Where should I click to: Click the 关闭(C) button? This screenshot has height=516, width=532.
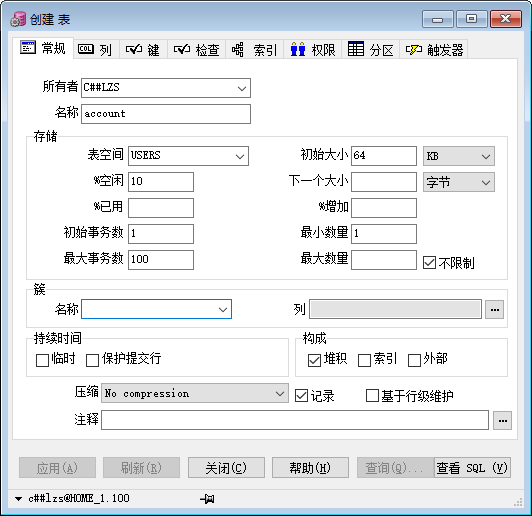pos(226,468)
